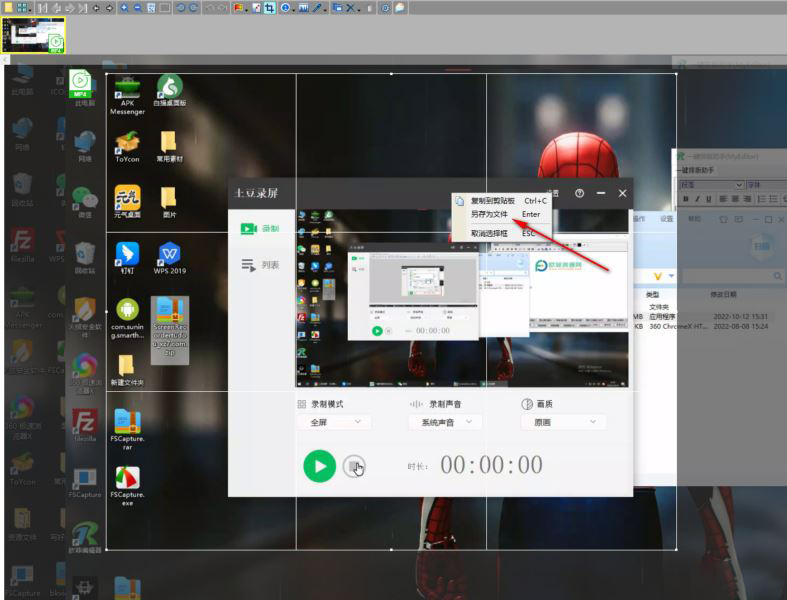787x600 pixels.
Task: Pick the eyedropper color picker tool
Action: (x=317, y=8)
